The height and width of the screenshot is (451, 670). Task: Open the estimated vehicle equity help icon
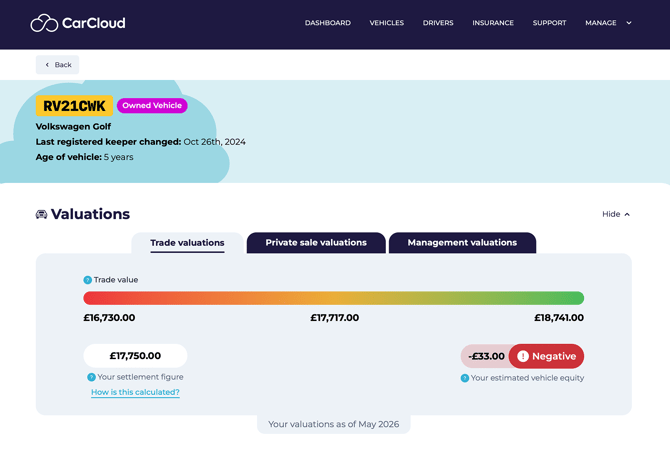click(x=465, y=378)
